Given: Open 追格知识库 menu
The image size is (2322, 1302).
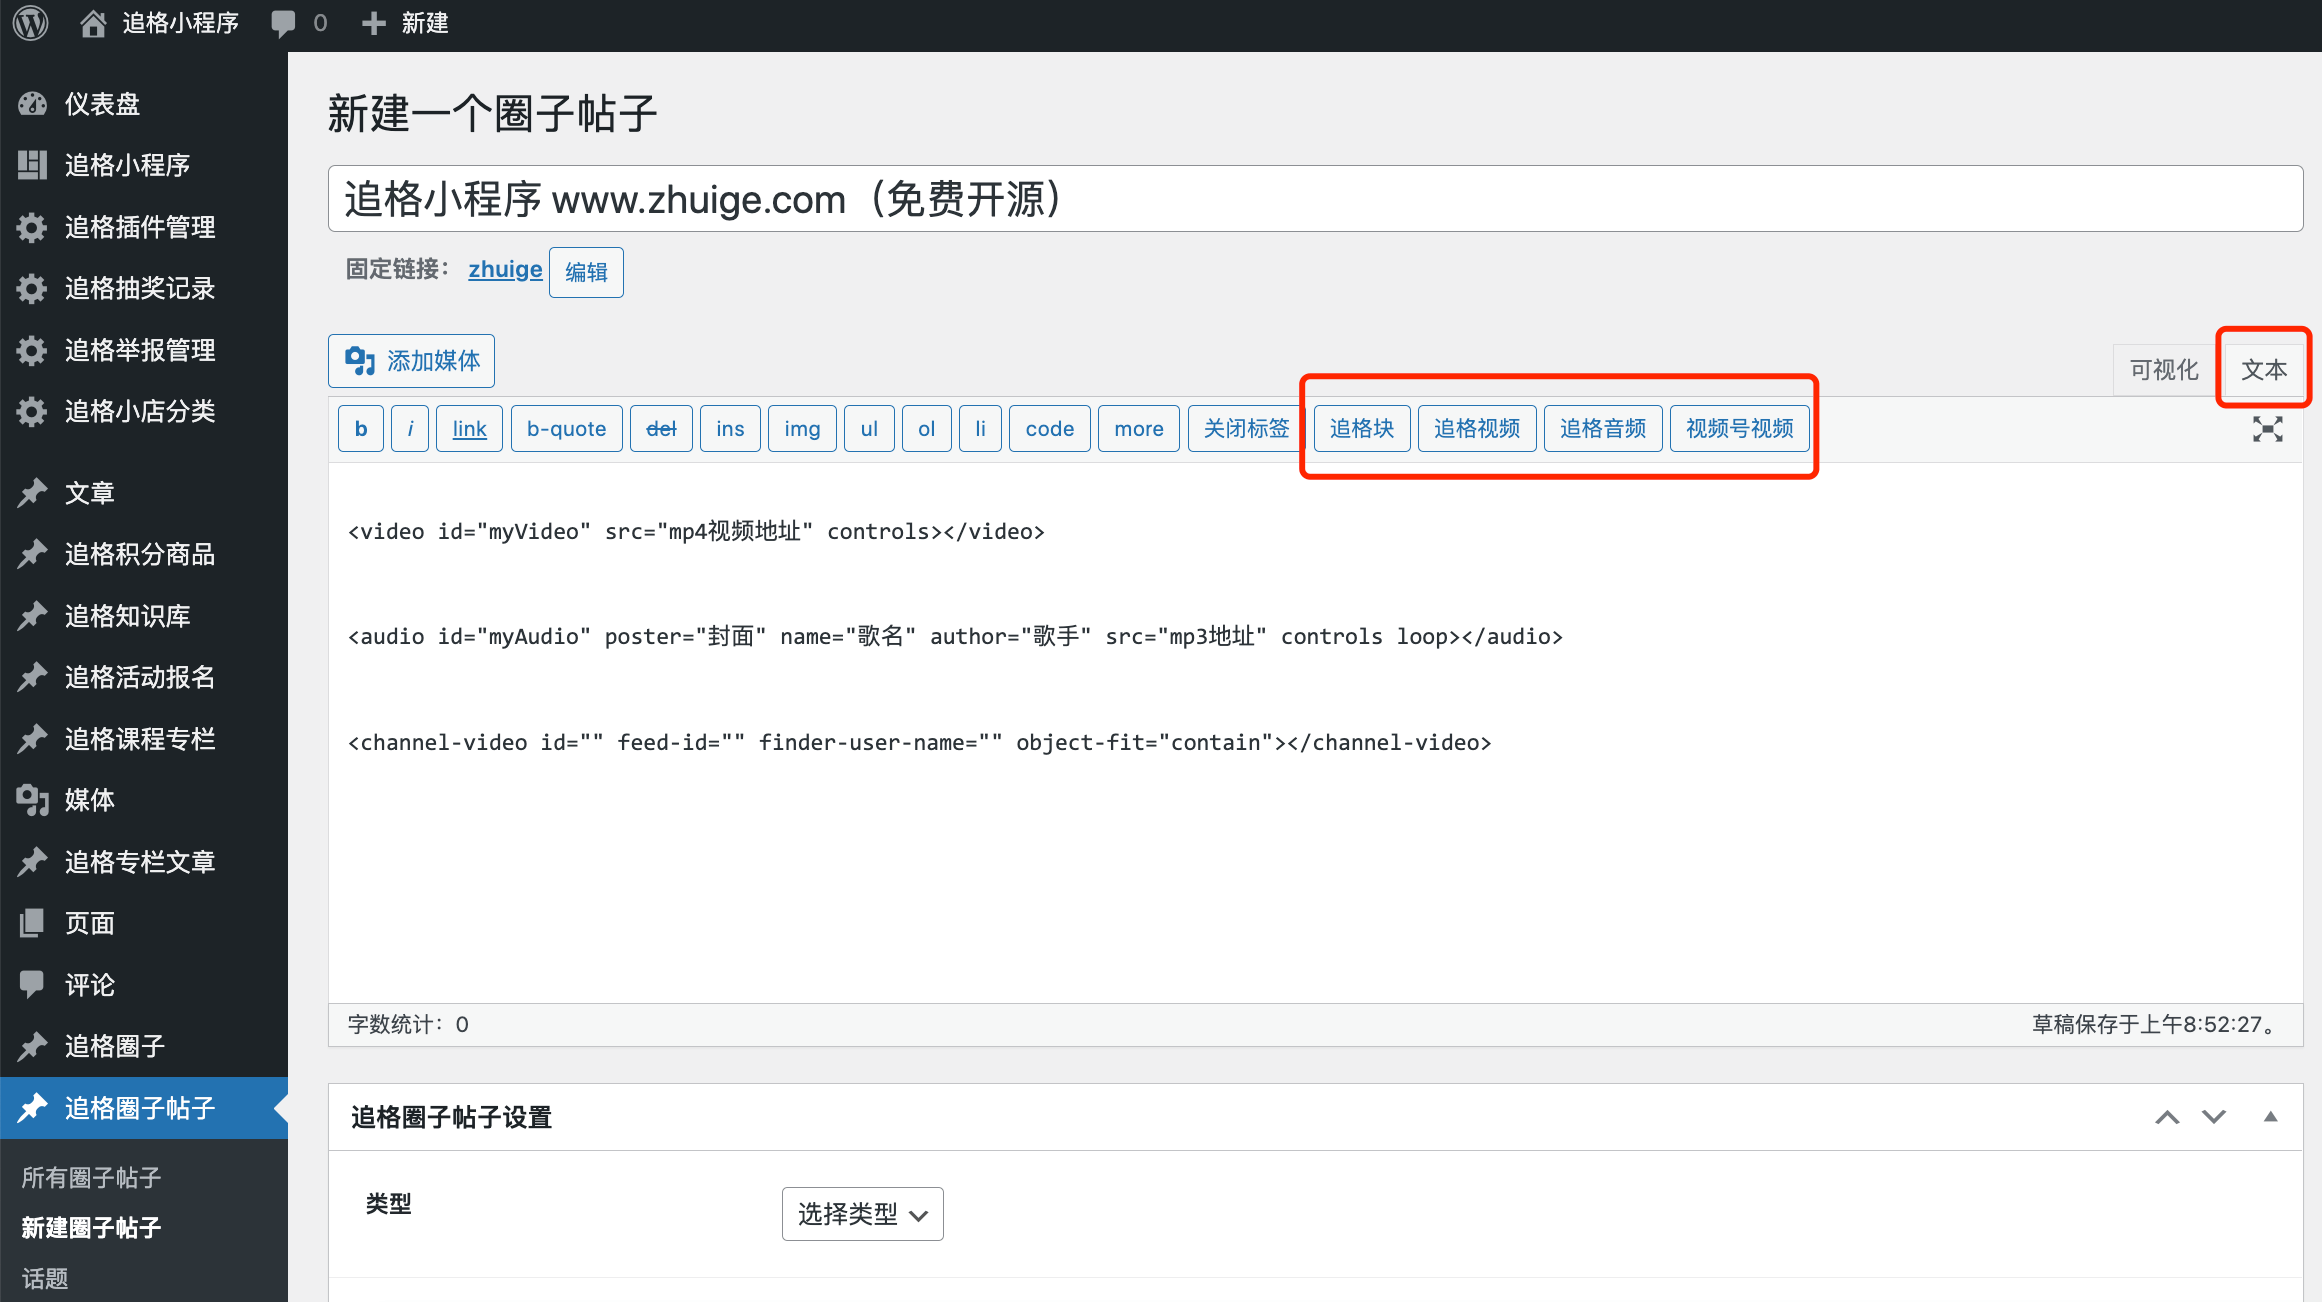Looking at the screenshot, I should [x=144, y=616].
